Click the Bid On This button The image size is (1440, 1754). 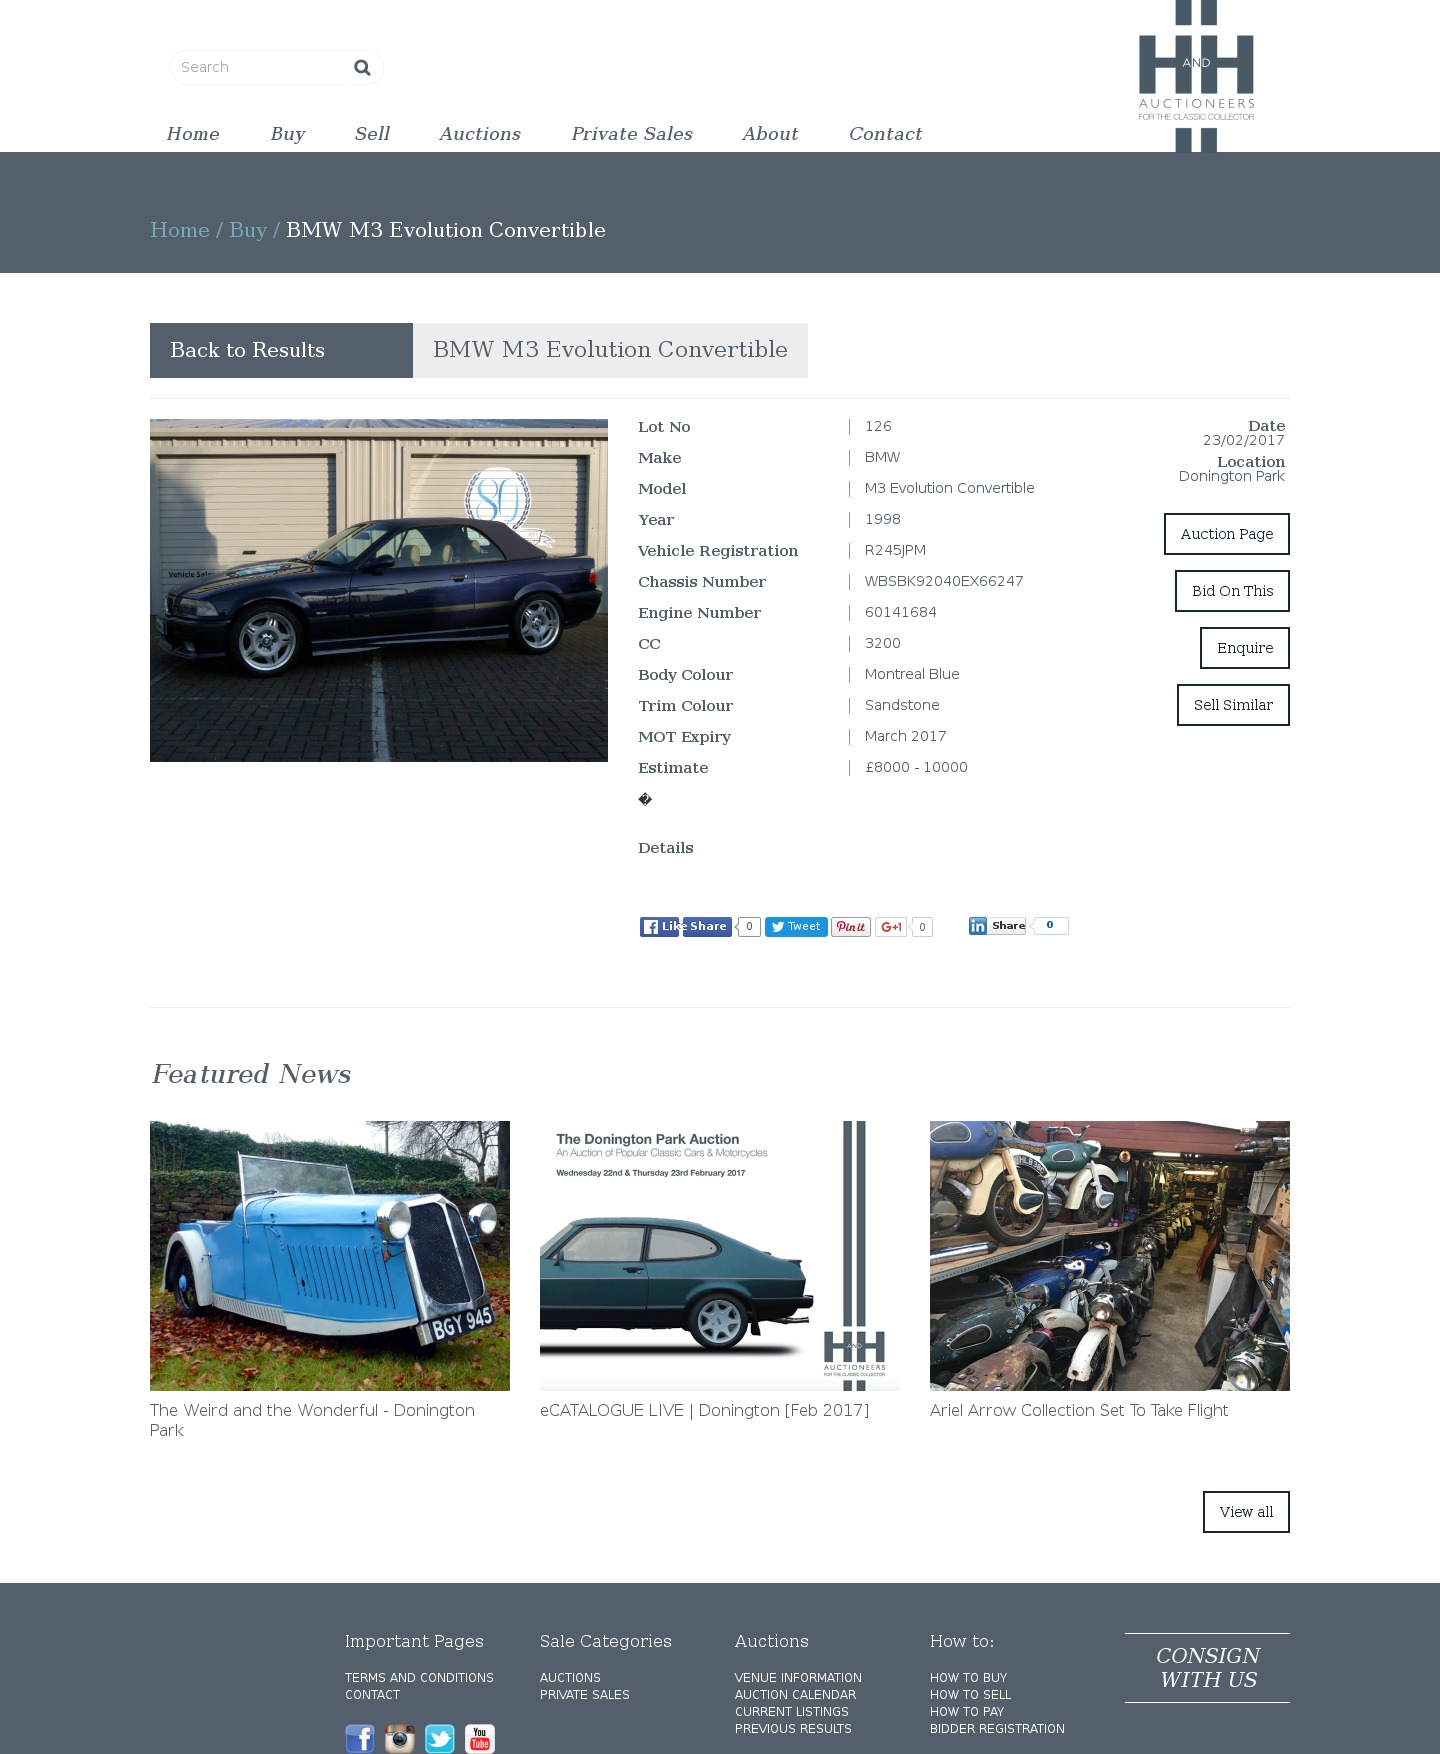click(x=1232, y=591)
